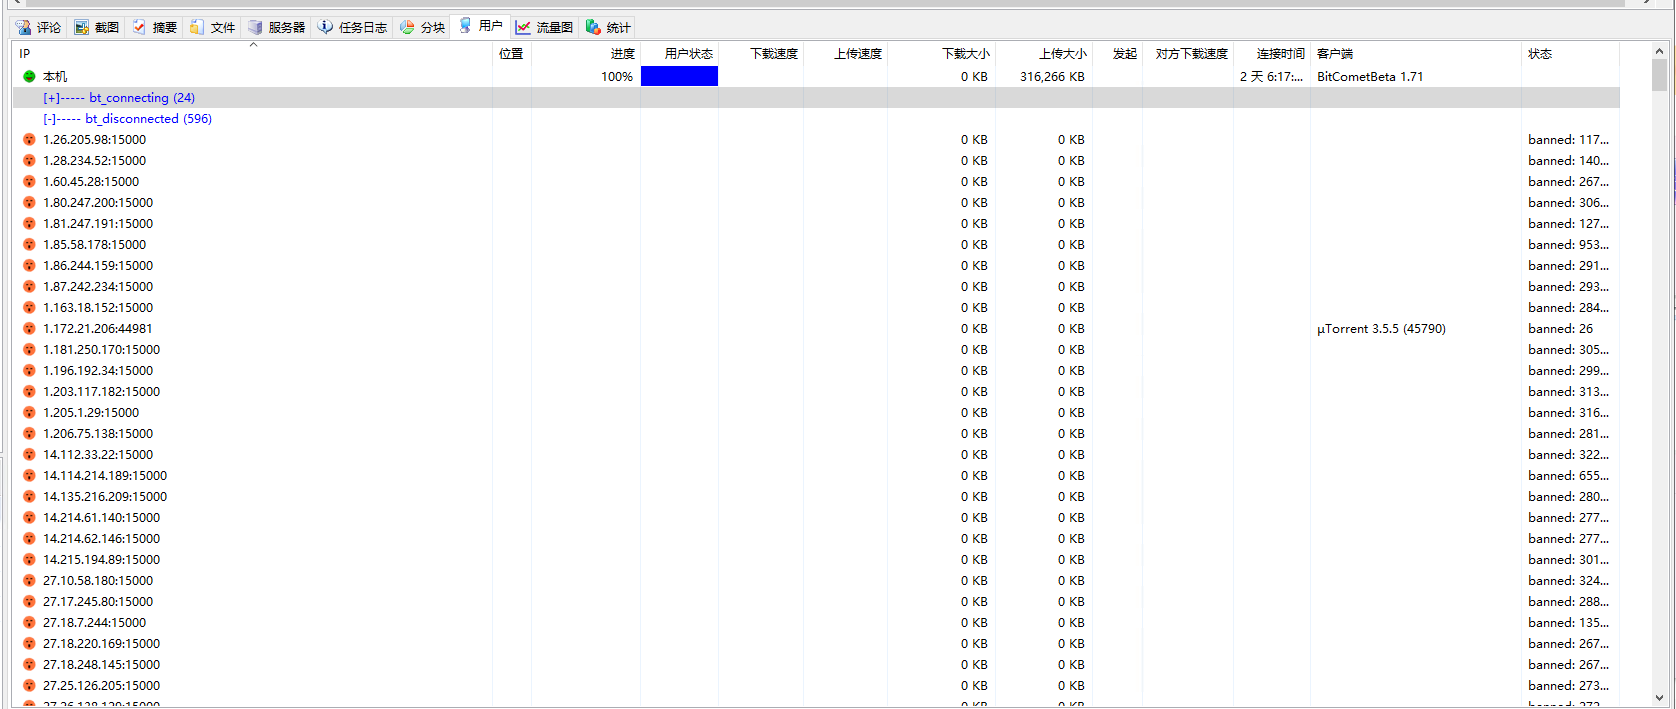Viewport: 1676px width, 709px height.
Task: Switch to the 流量图 traffic chart tab
Action: pyautogui.click(x=545, y=27)
